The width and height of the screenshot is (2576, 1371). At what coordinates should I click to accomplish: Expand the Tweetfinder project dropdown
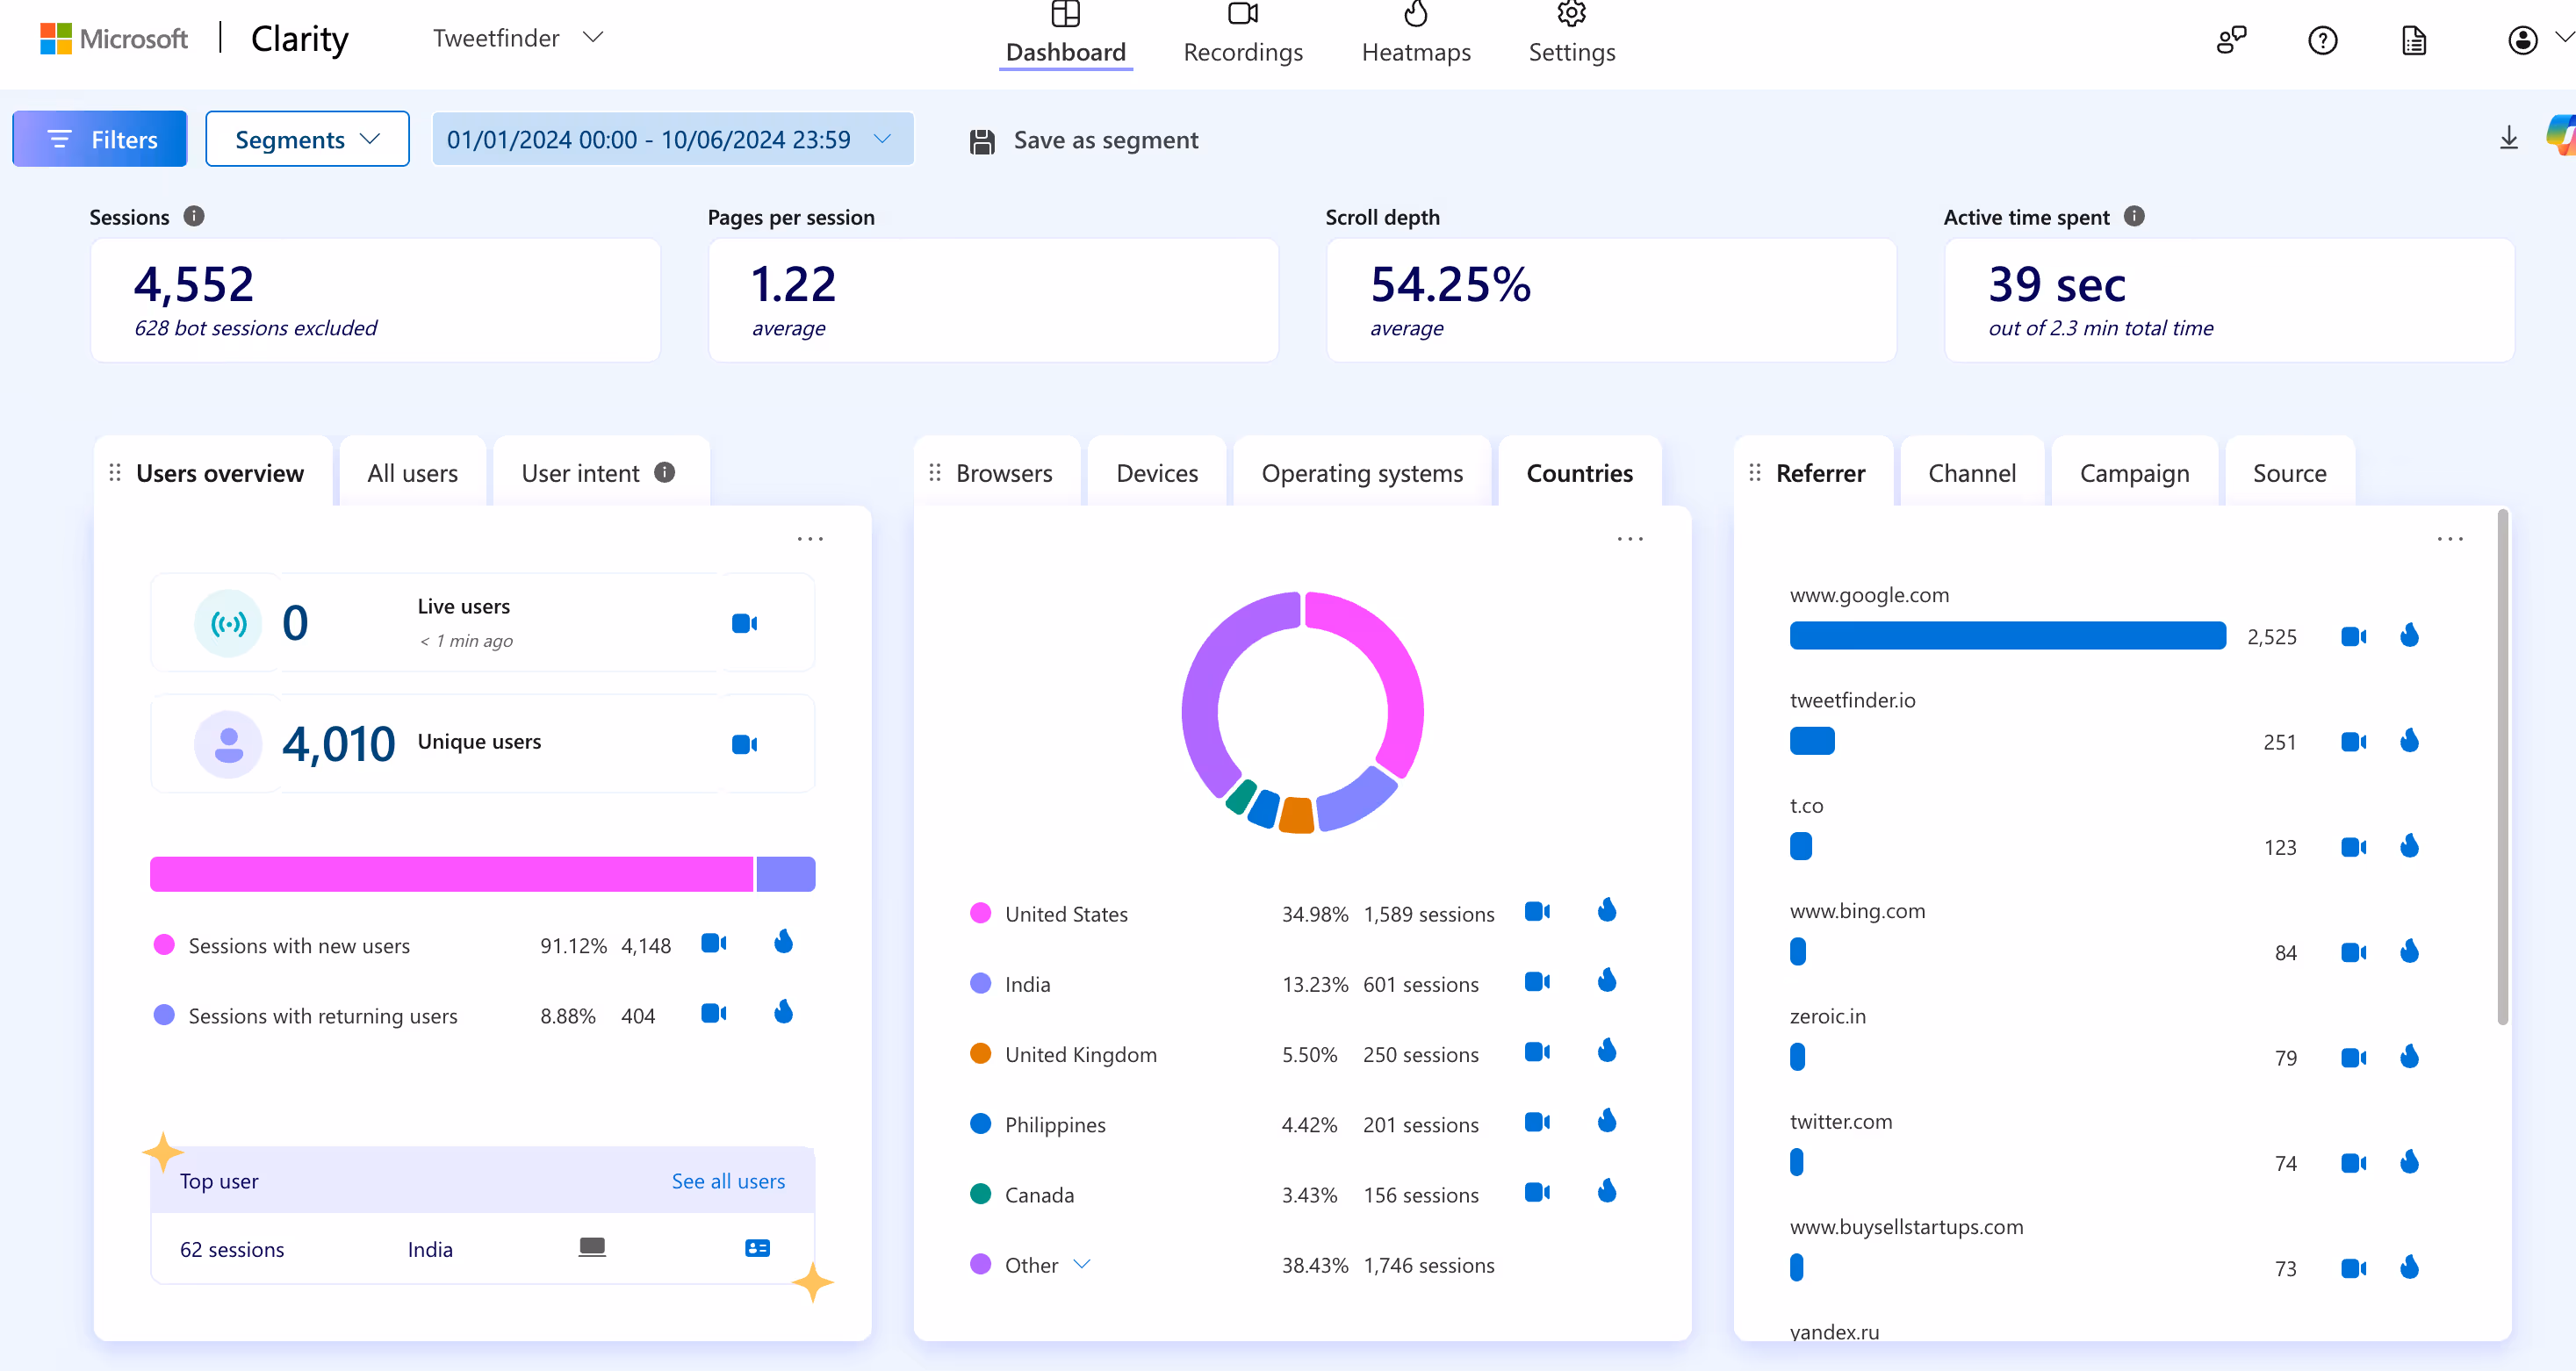coord(593,38)
